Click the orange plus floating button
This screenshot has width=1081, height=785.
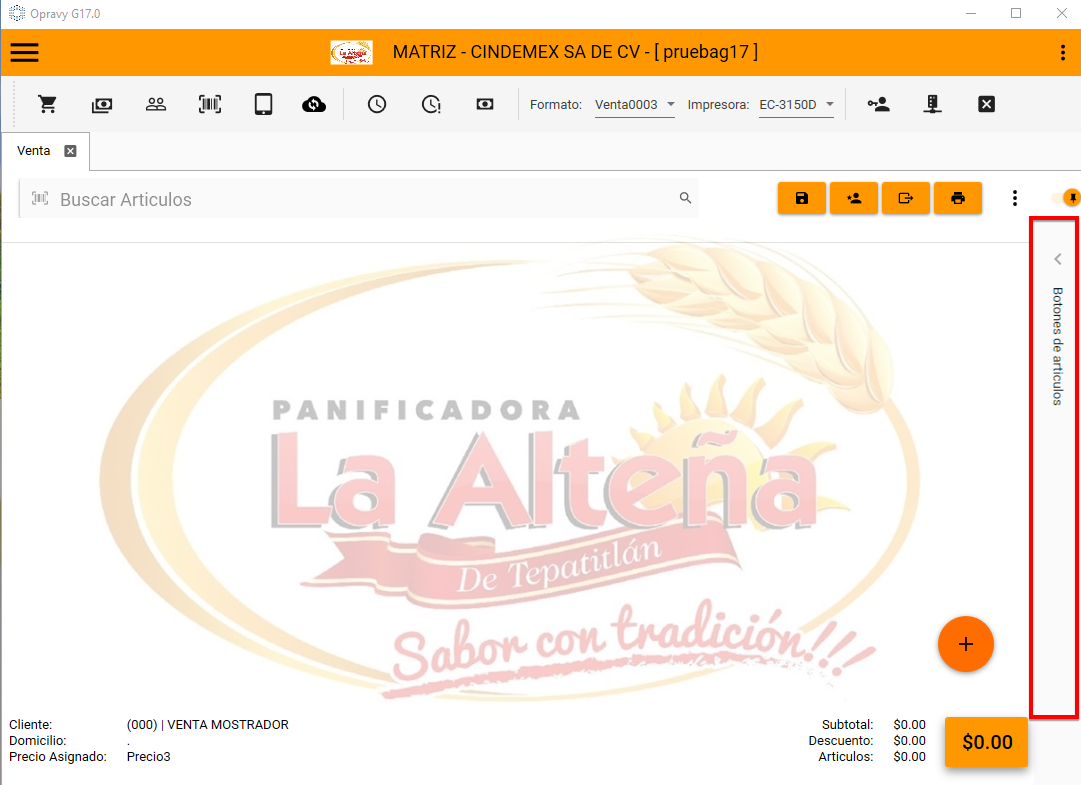[x=965, y=644]
